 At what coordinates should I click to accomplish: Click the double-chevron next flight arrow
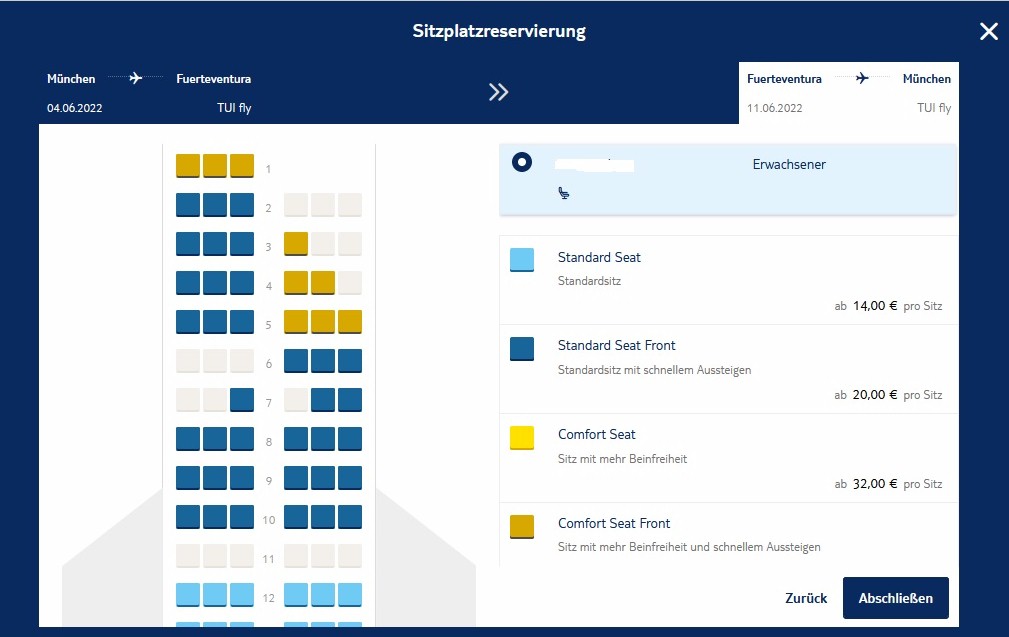[x=498, y=92]
